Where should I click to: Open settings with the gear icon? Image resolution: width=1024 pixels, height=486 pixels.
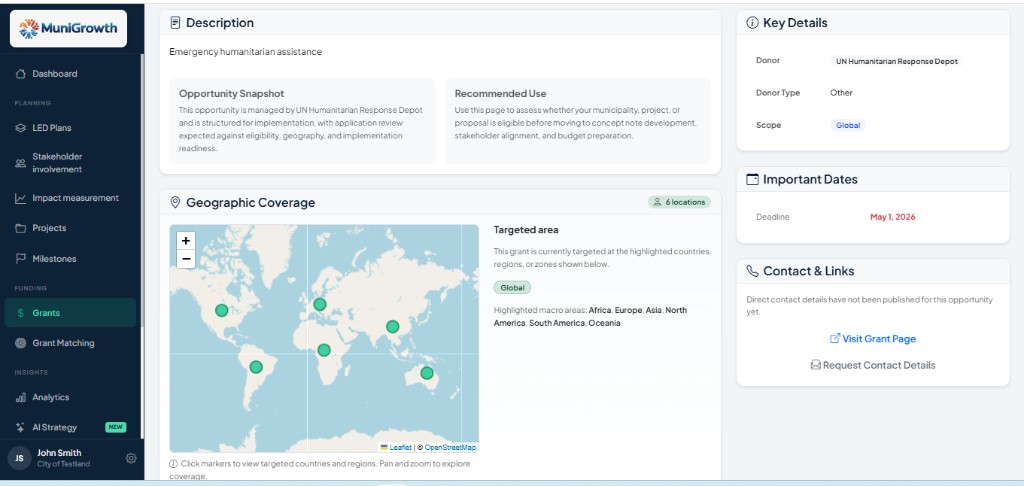click(x=131, y=459)
